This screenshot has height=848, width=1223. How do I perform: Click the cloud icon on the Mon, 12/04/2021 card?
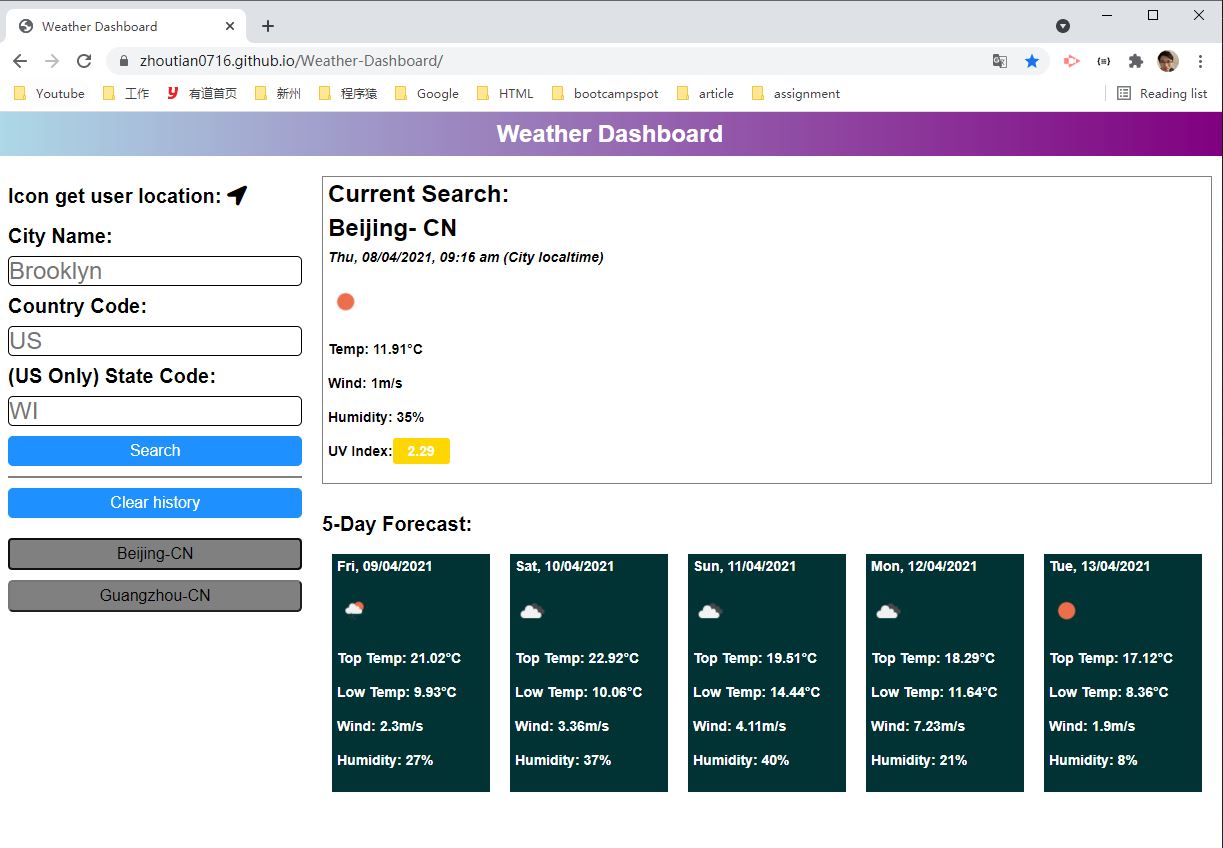tap(888, 611)
